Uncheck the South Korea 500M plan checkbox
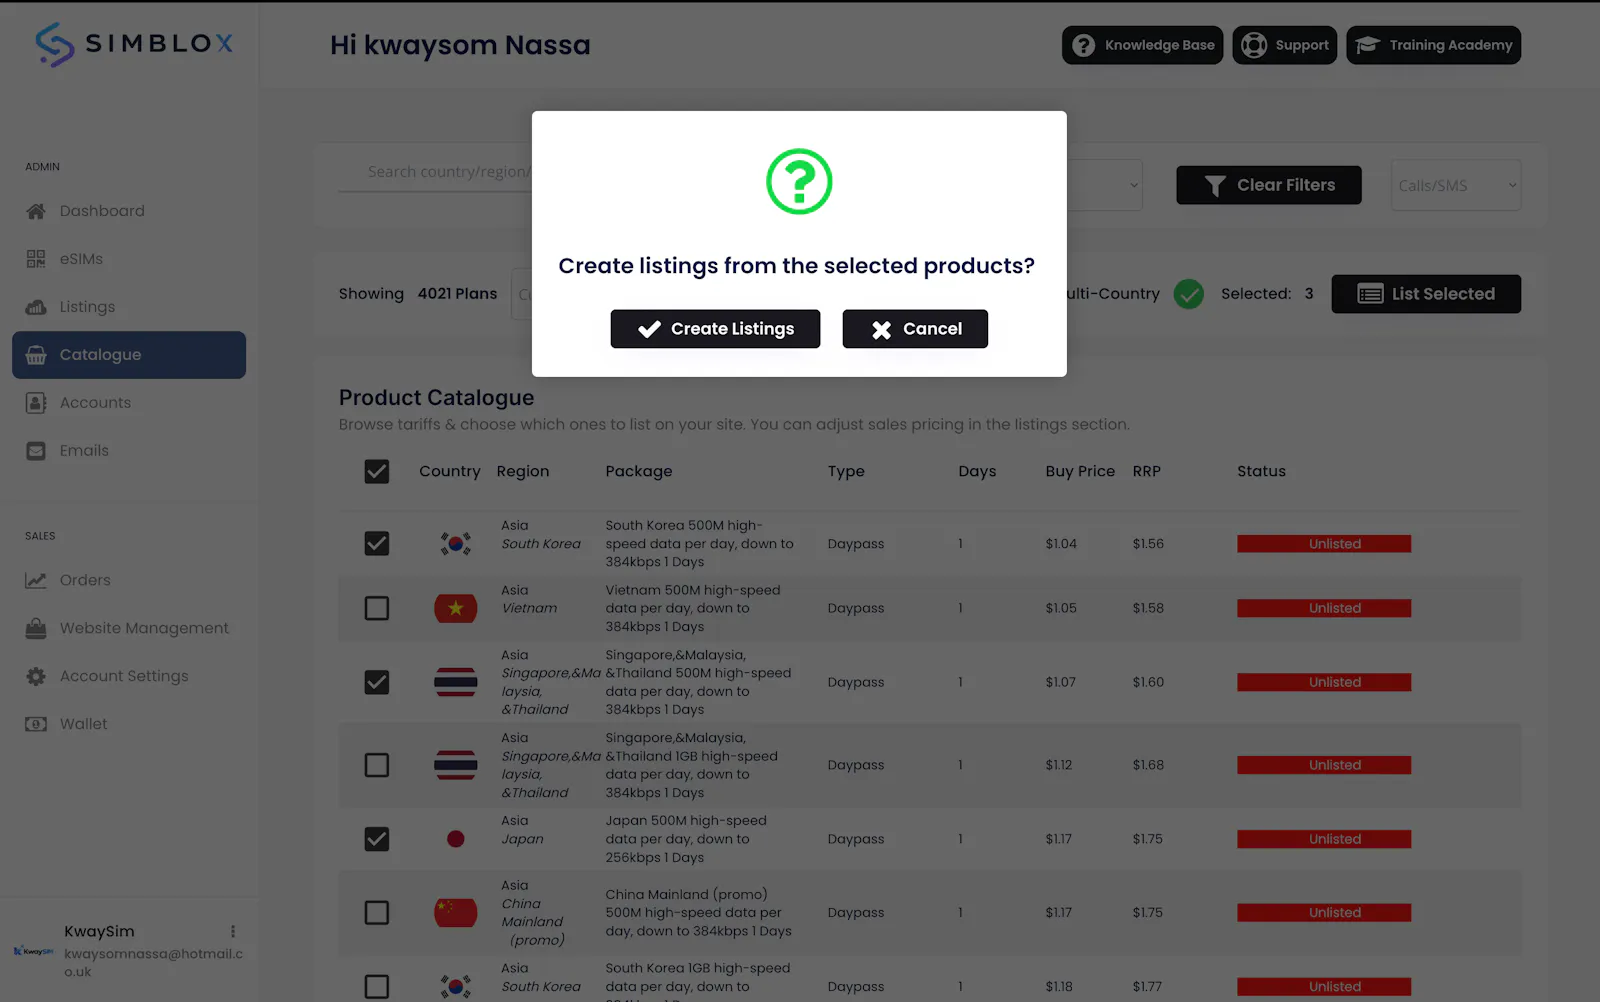This screenshot has width=1600, height=1002. click(377, 543)
